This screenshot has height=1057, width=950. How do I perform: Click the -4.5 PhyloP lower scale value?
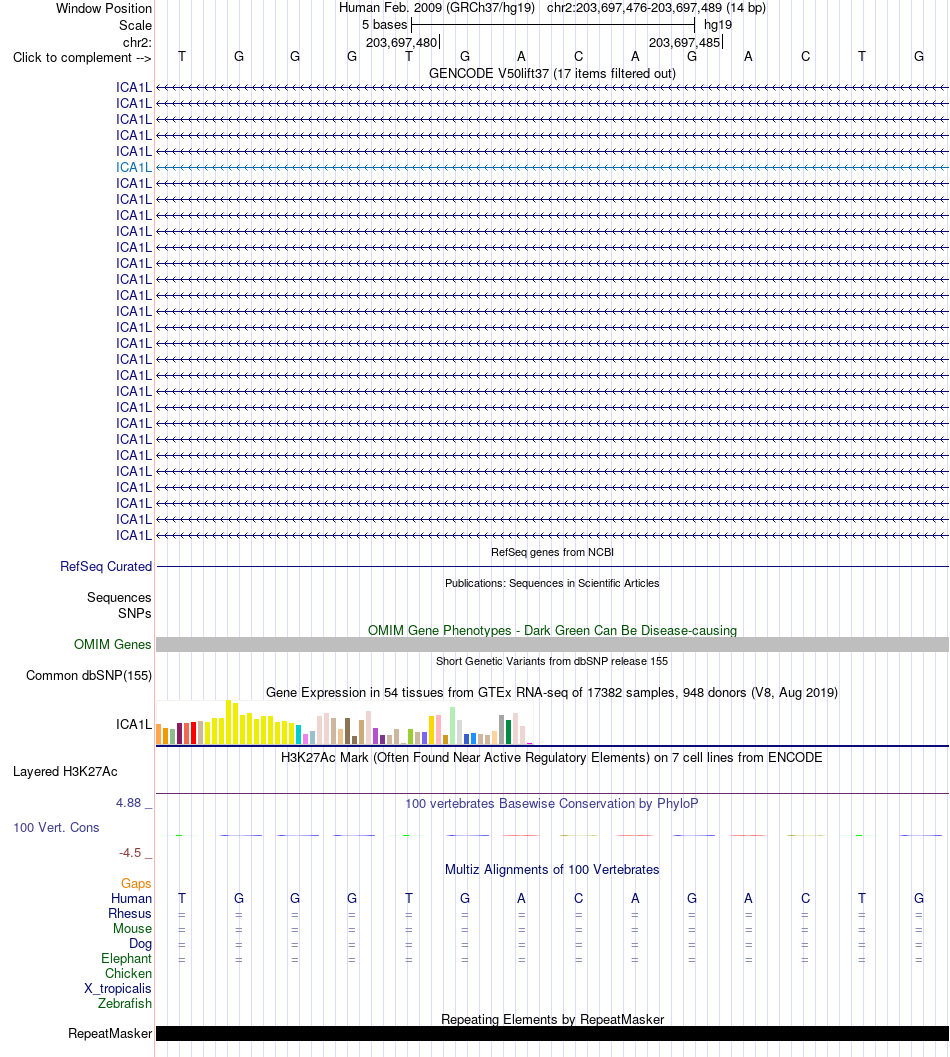[130, 853]
